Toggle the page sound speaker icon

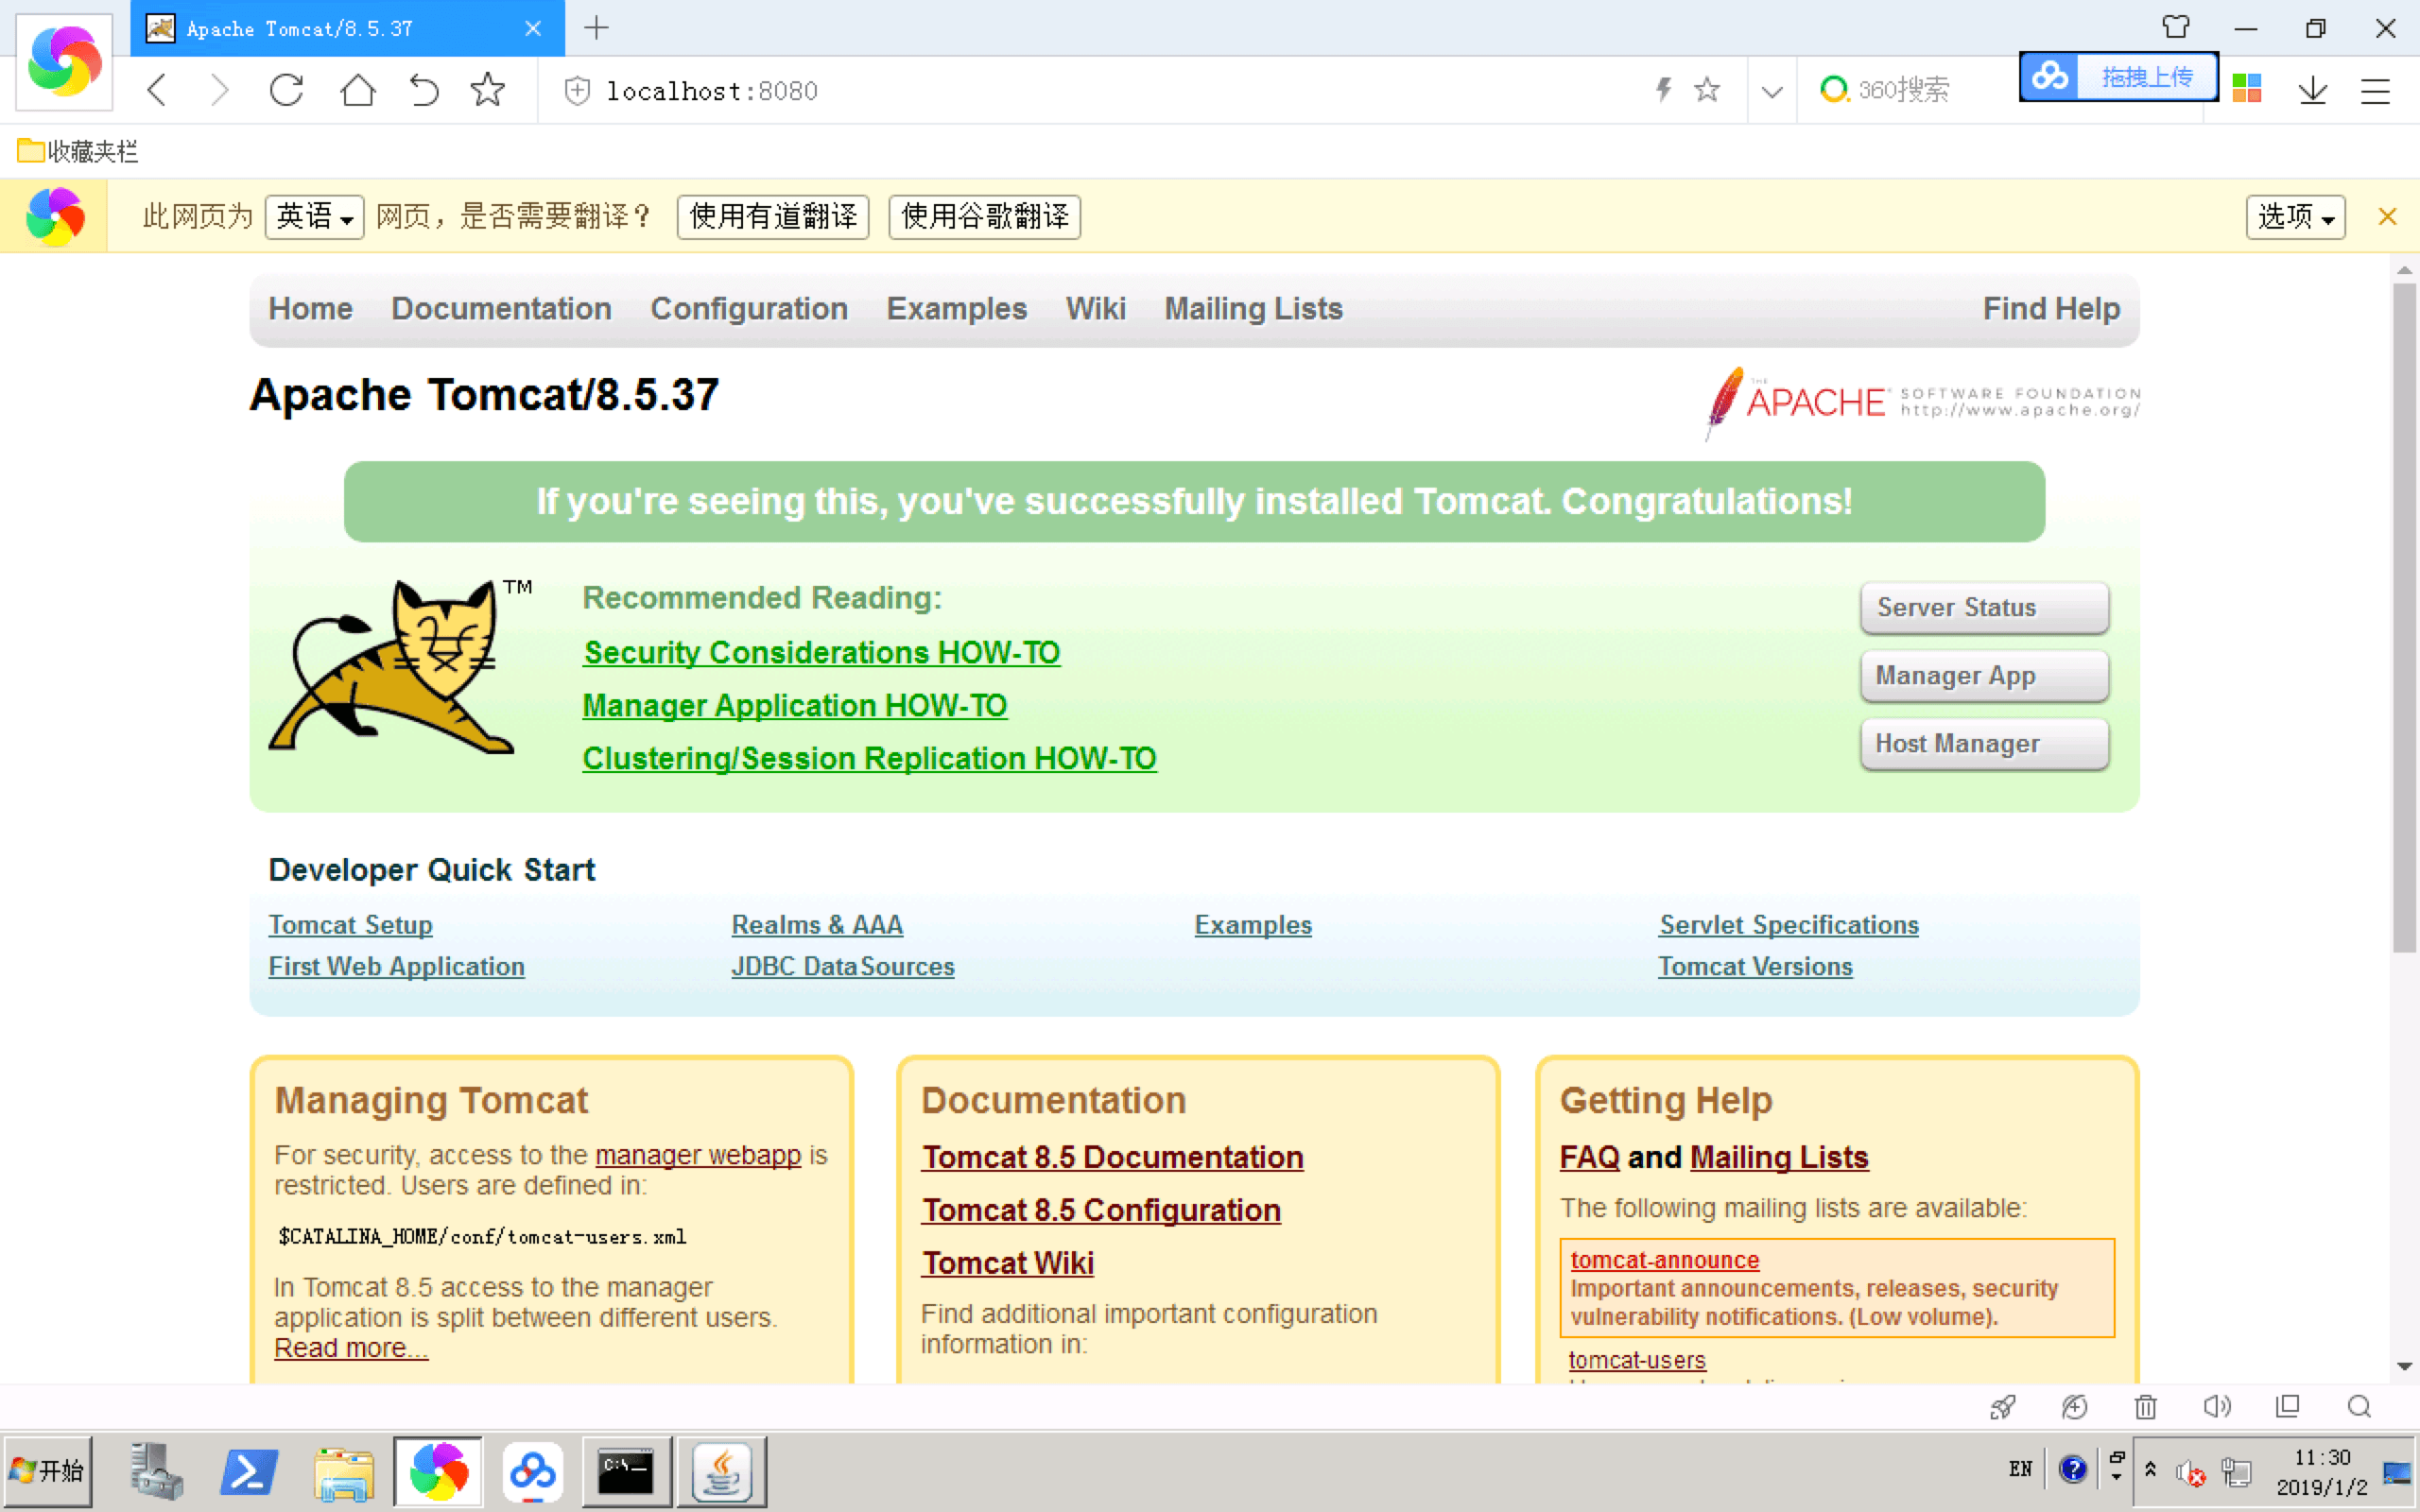(x=2216, y=1407)
